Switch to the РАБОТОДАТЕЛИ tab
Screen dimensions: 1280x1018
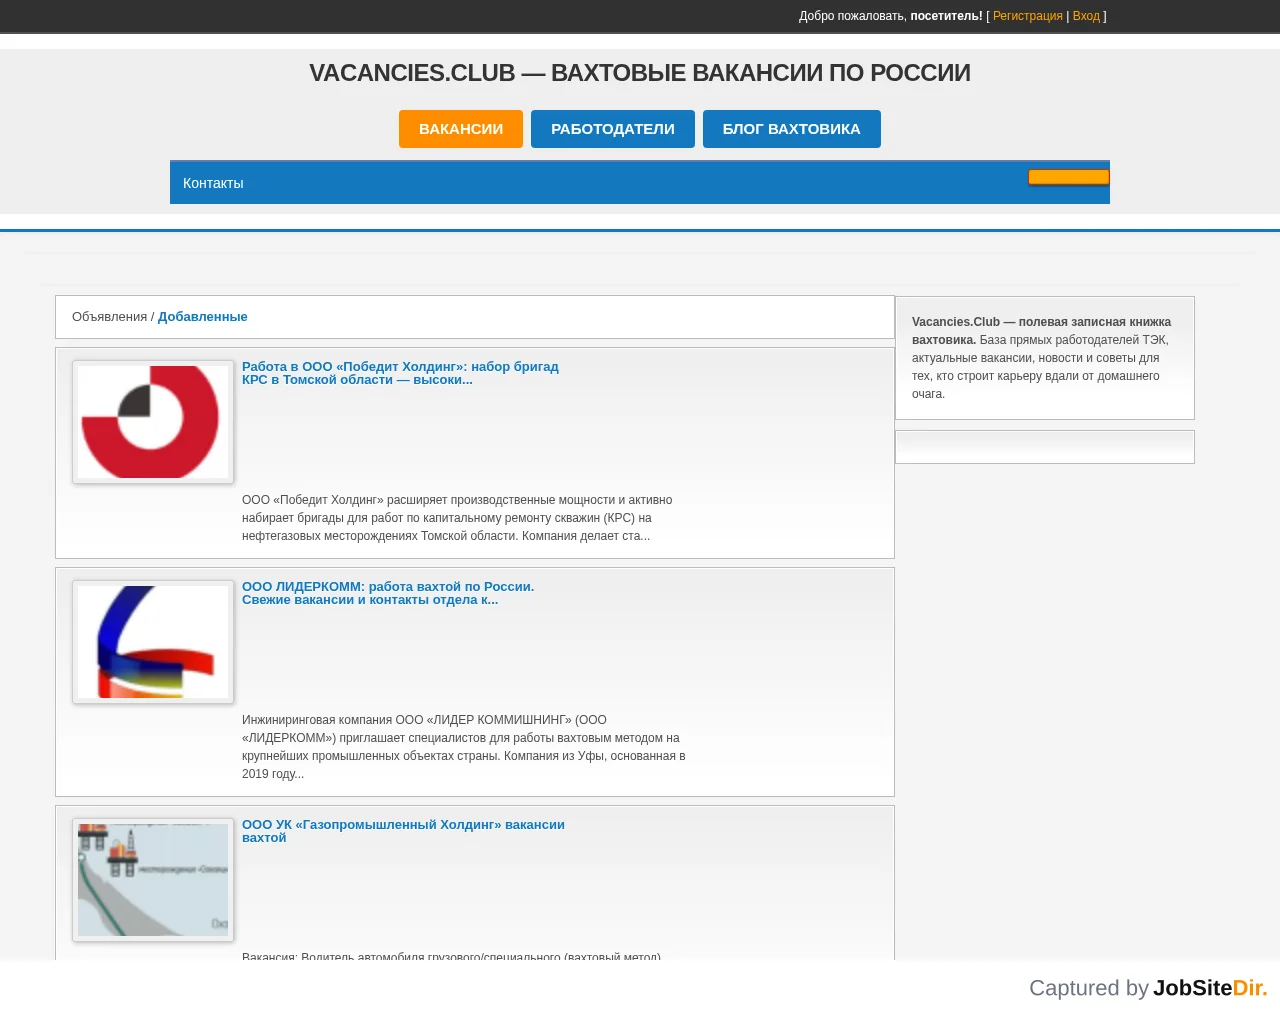tap(613, 129)
